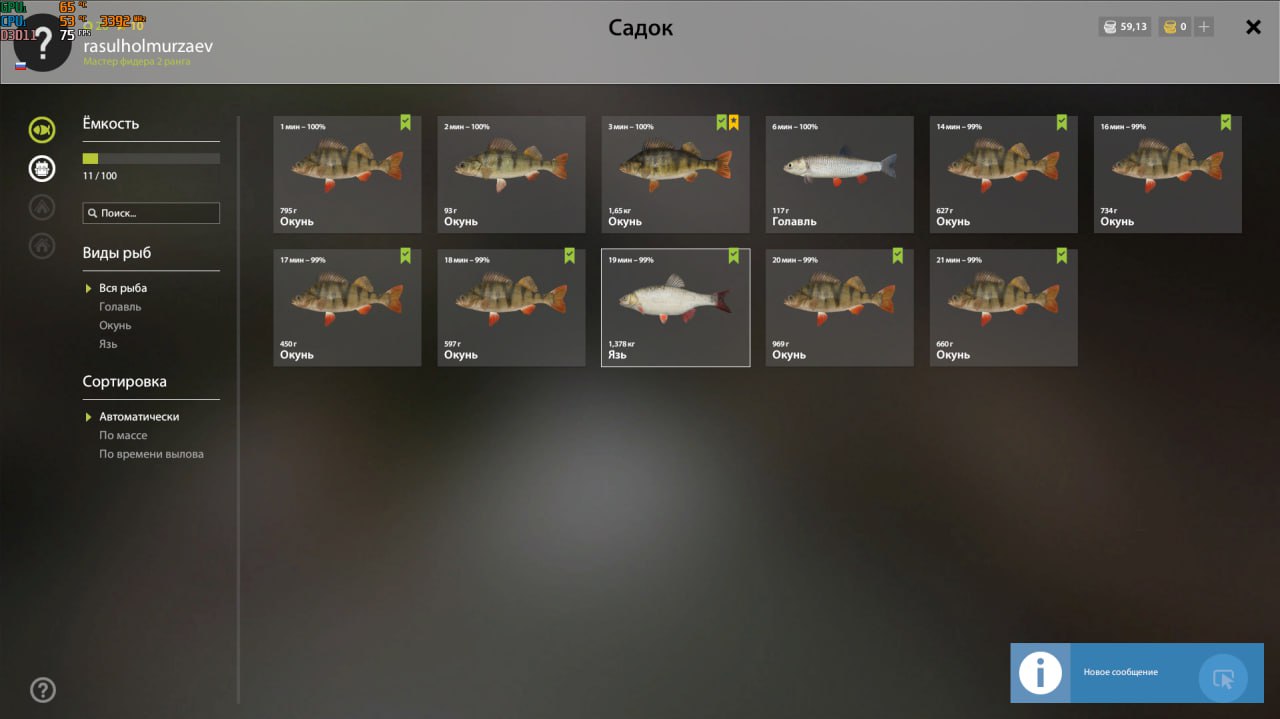Click the silver coins balance icon
1280x719 pixels.
click(1109, 27)
